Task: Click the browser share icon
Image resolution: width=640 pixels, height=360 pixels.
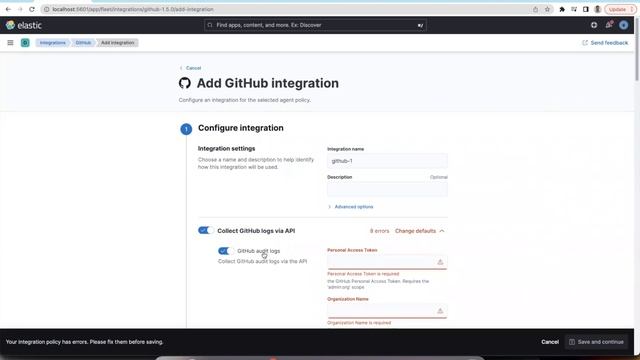Action: [535, 9]
